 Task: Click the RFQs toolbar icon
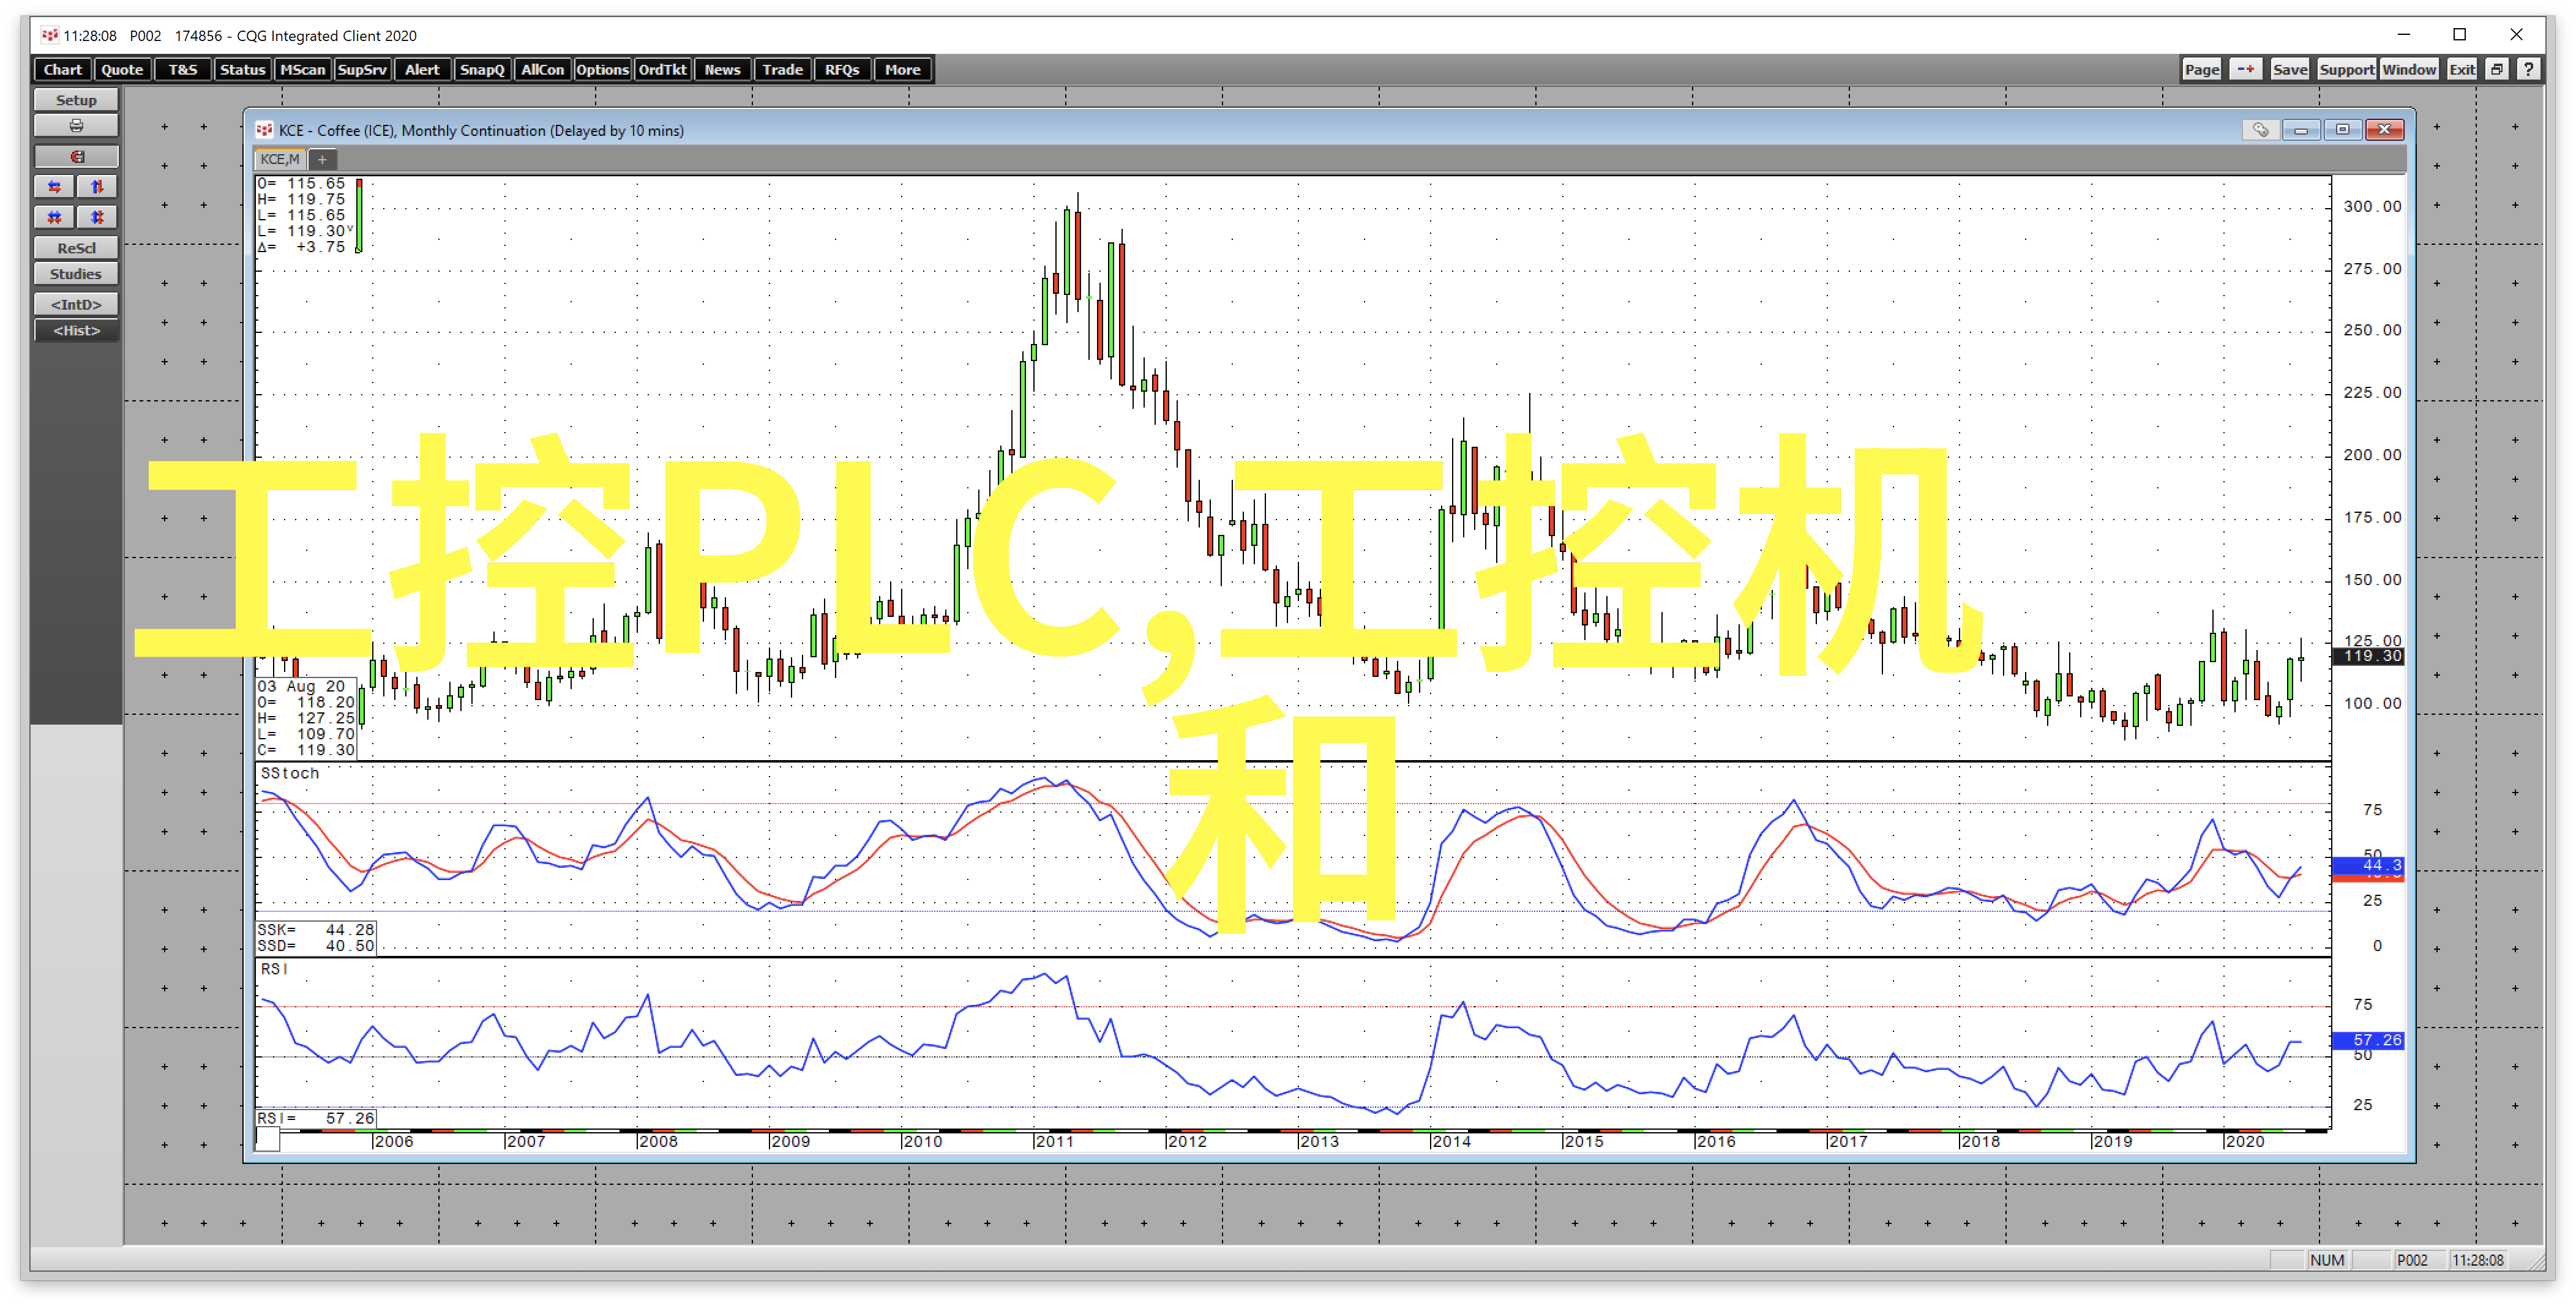[x=842, y=70]
